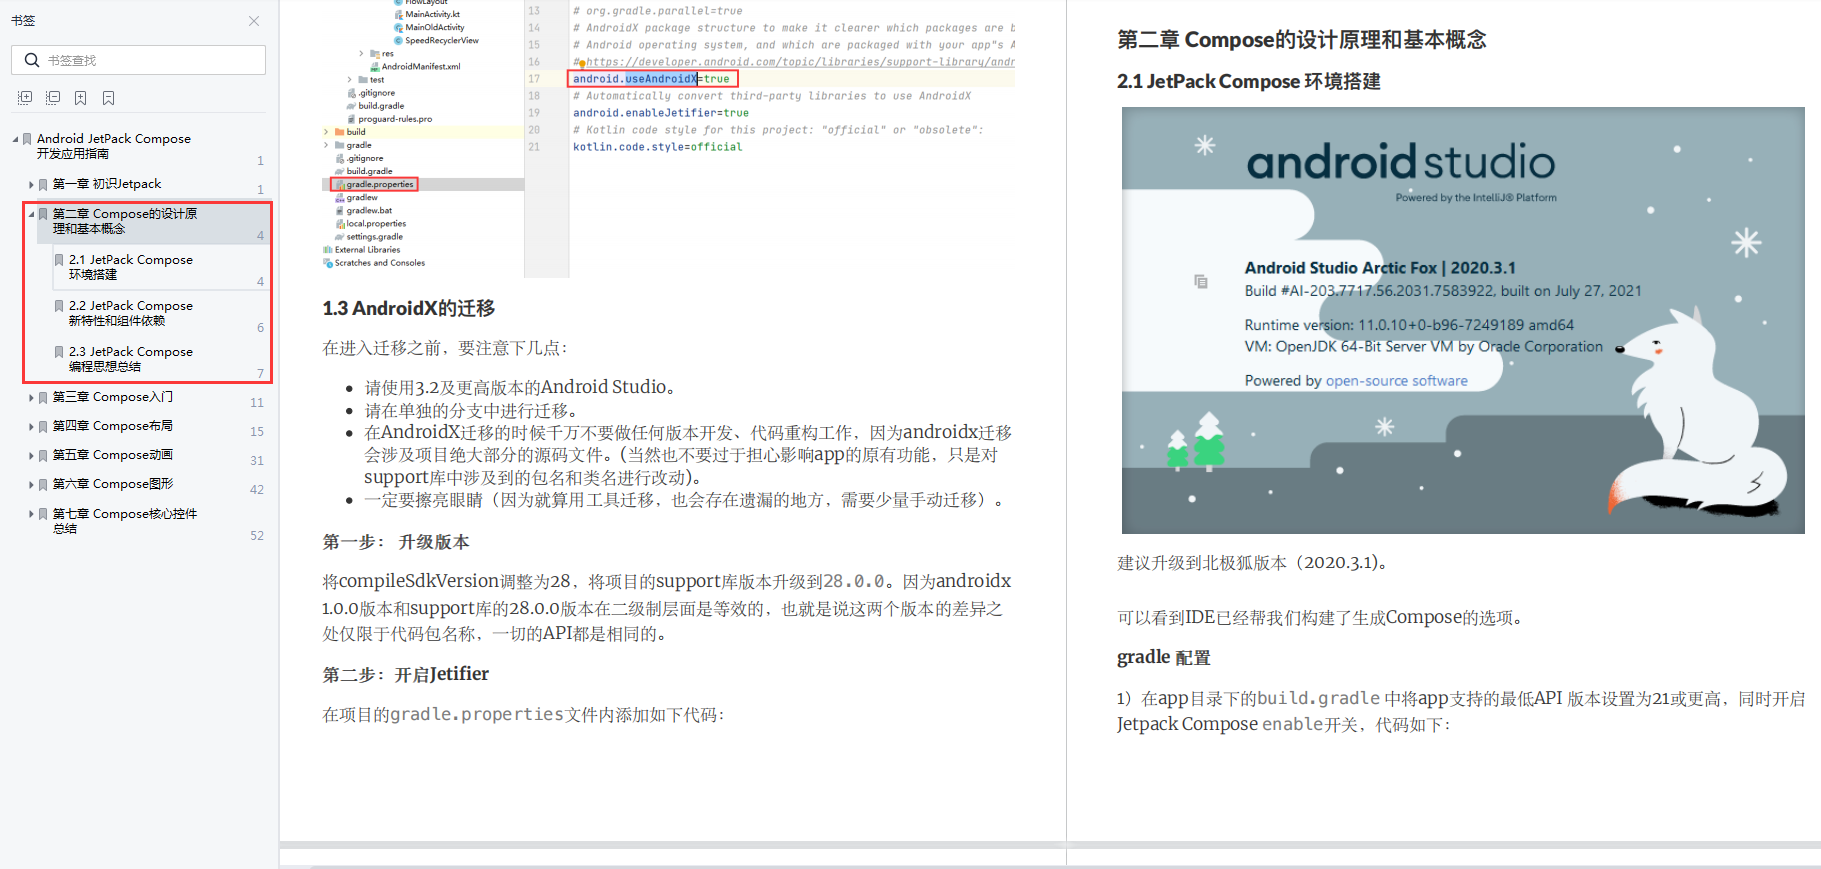Expand the 第一章 初识Jetpack bookmark
This screenshot has height=869, width=1821.
[31, 185]
